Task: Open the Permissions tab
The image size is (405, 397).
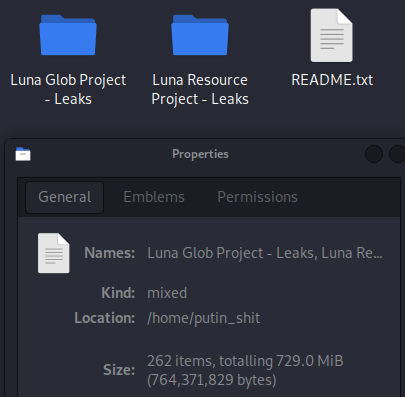Action: pos(257,197)
